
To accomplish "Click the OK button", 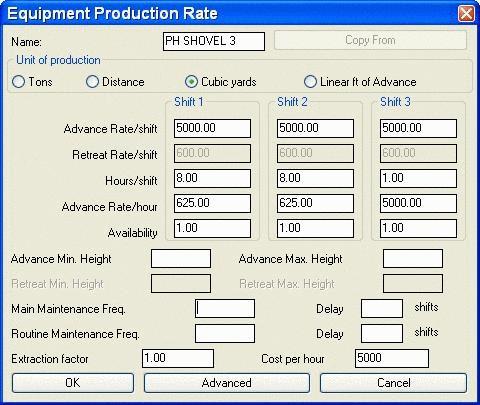I will pyautogui.click(x=73, y=383).
